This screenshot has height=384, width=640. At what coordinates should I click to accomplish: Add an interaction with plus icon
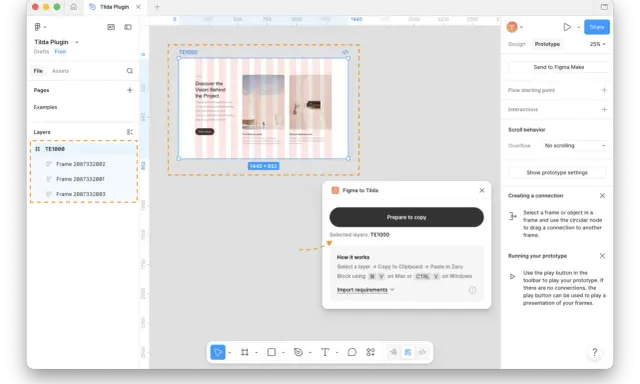click(604, 109)
